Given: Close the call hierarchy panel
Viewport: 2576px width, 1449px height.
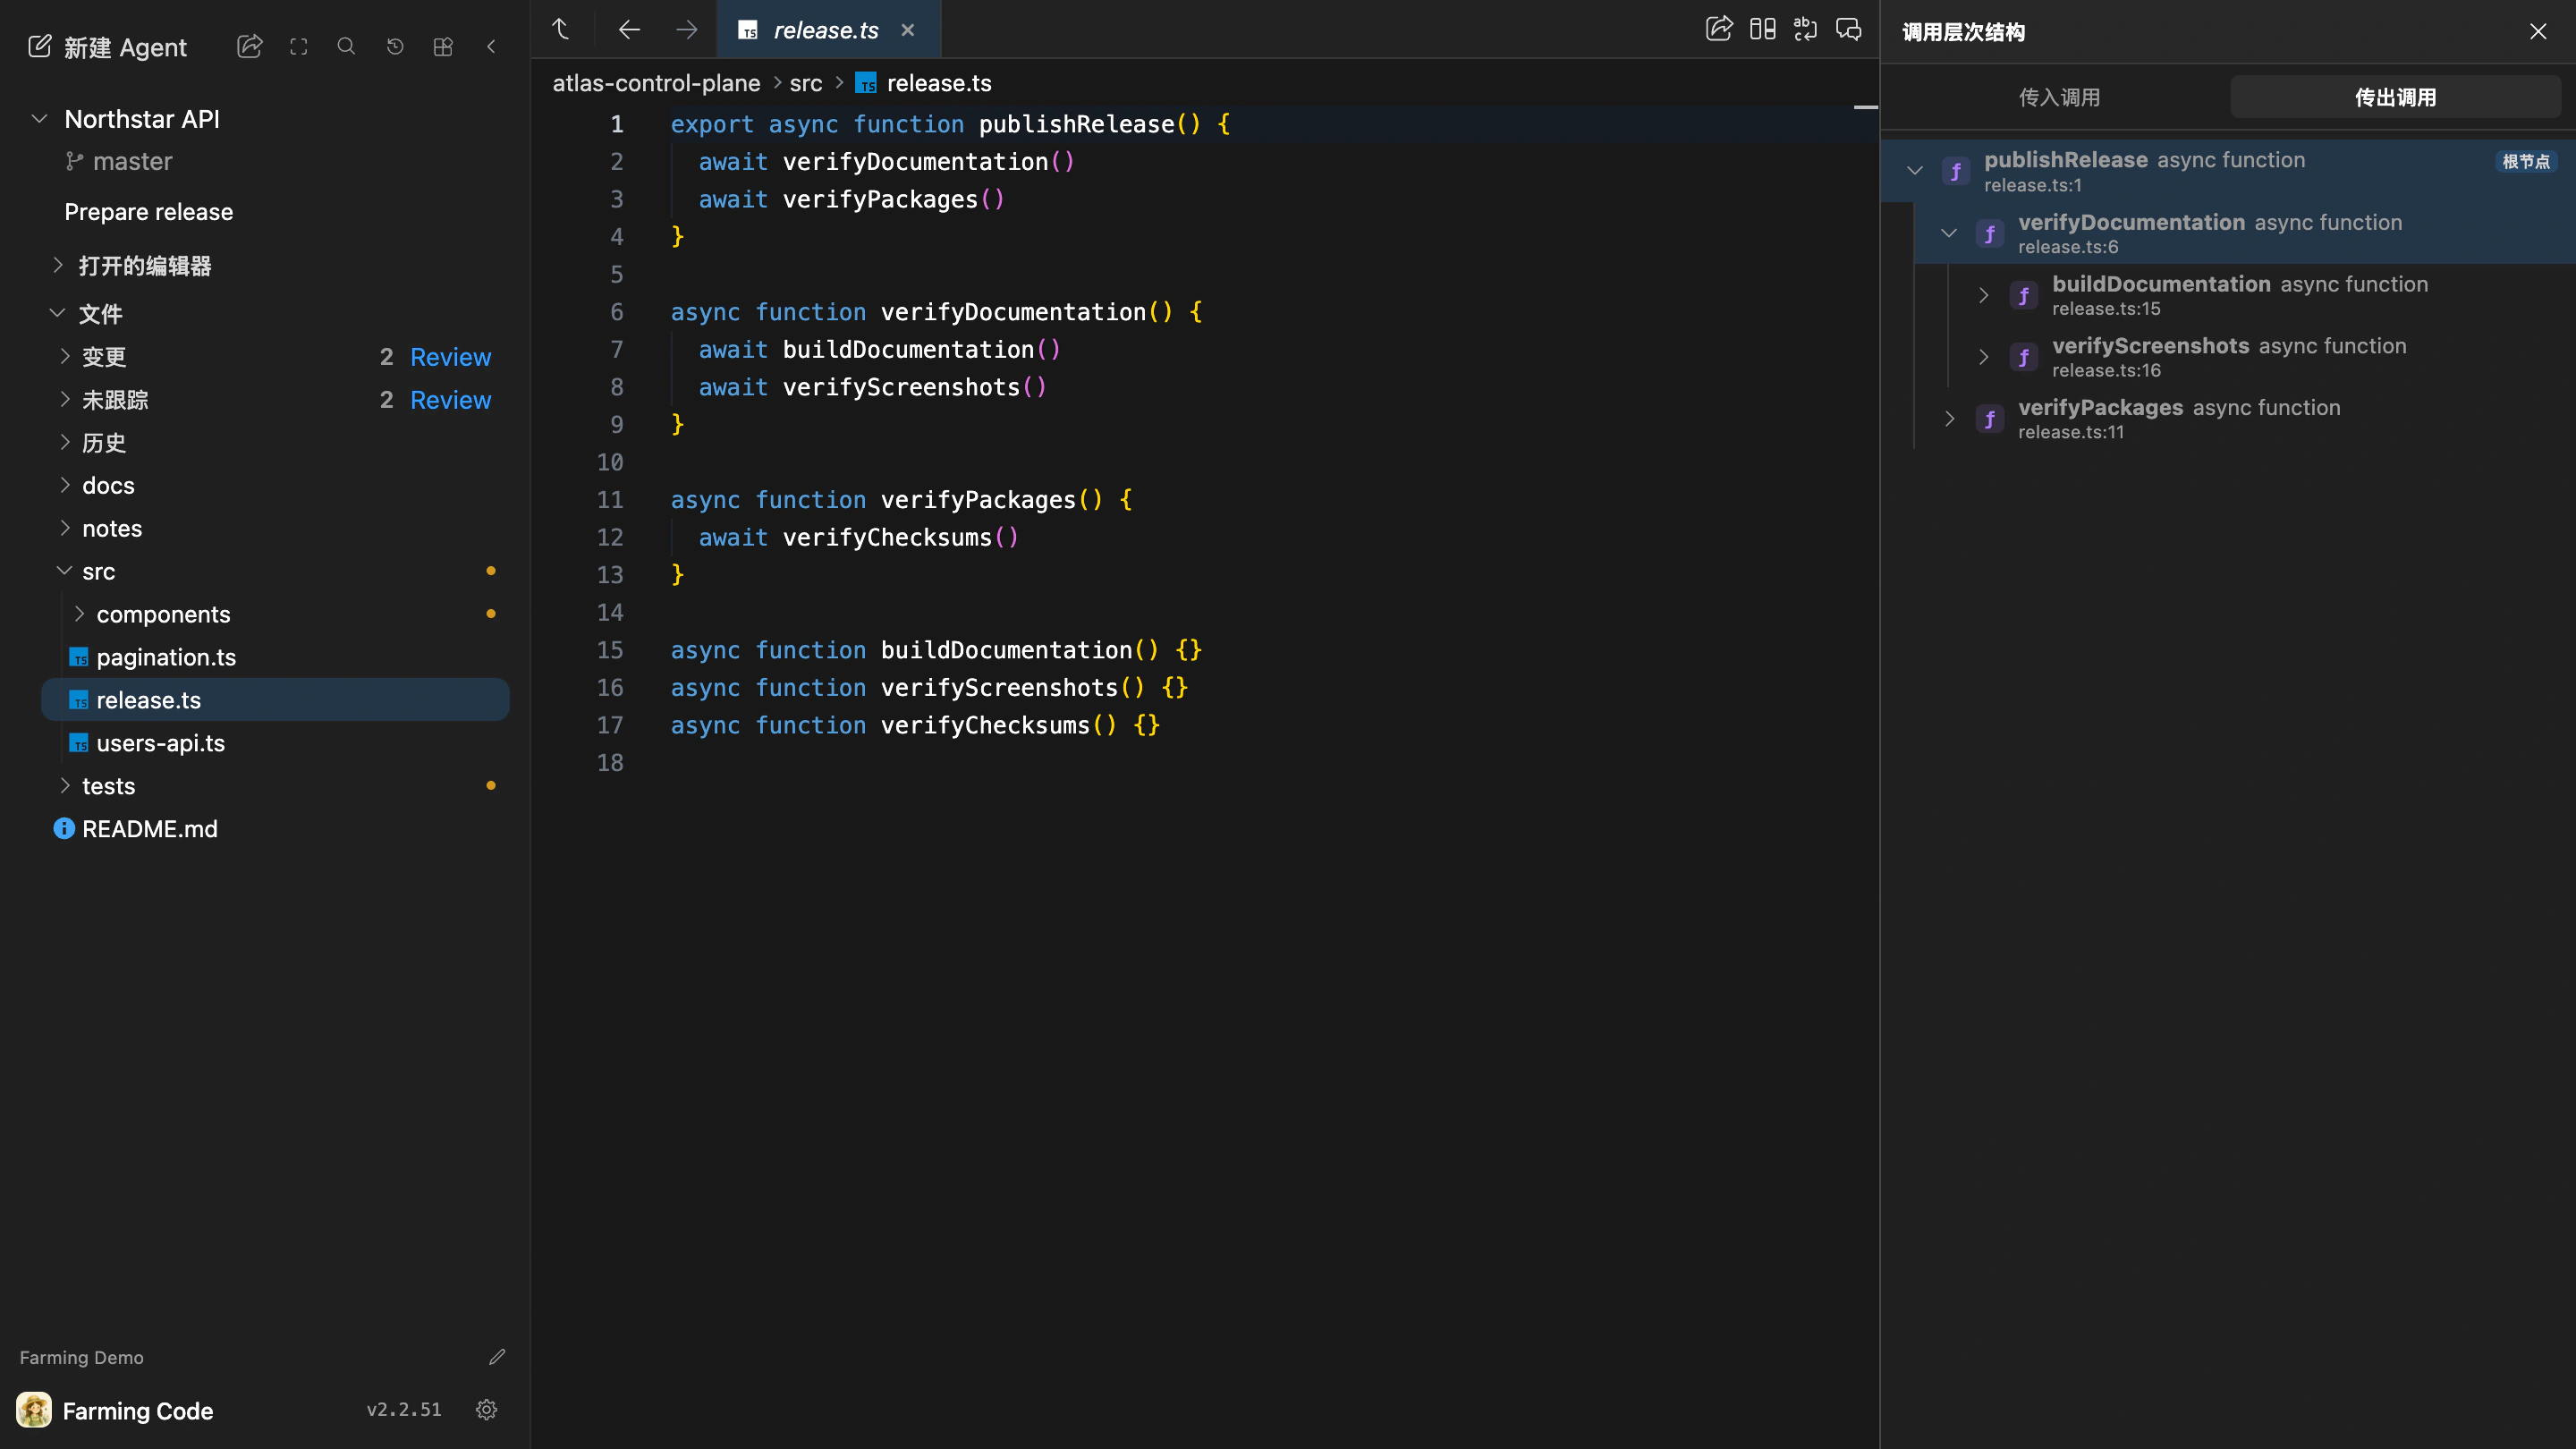Looking at the screenshot, I should (2538, 31).
